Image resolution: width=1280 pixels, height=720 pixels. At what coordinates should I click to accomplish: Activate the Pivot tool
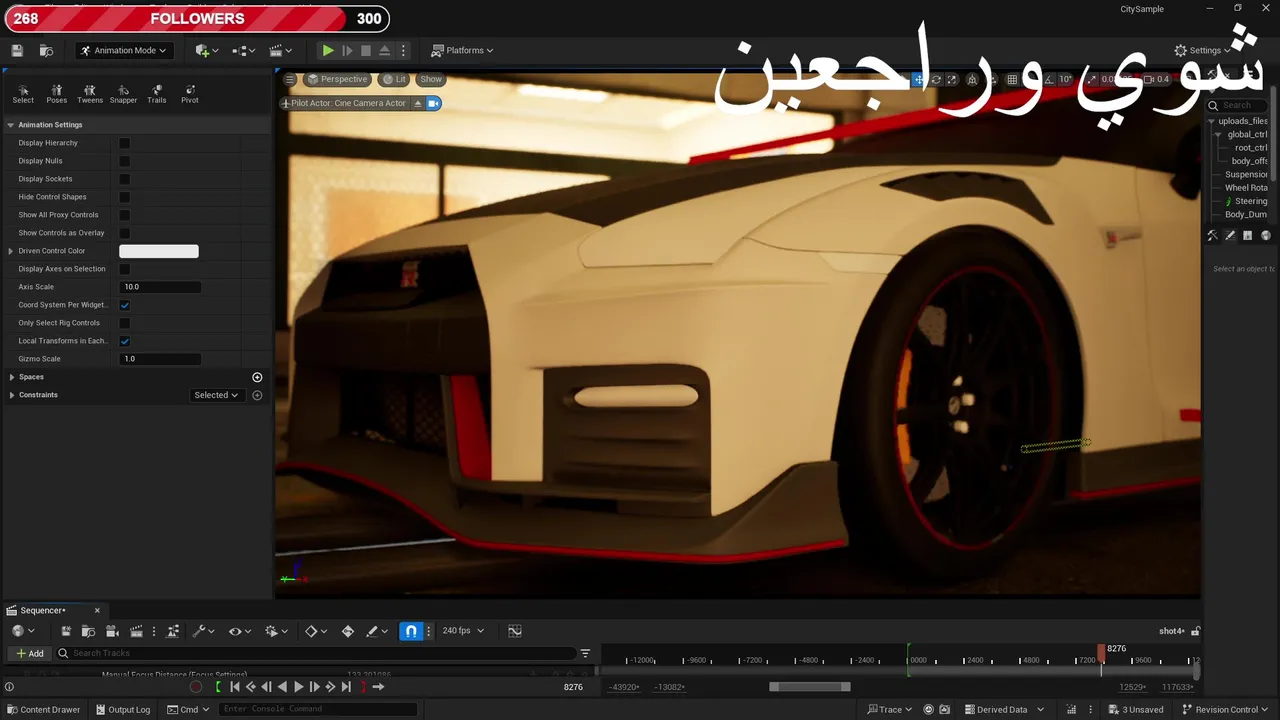[x=190, y=94]
